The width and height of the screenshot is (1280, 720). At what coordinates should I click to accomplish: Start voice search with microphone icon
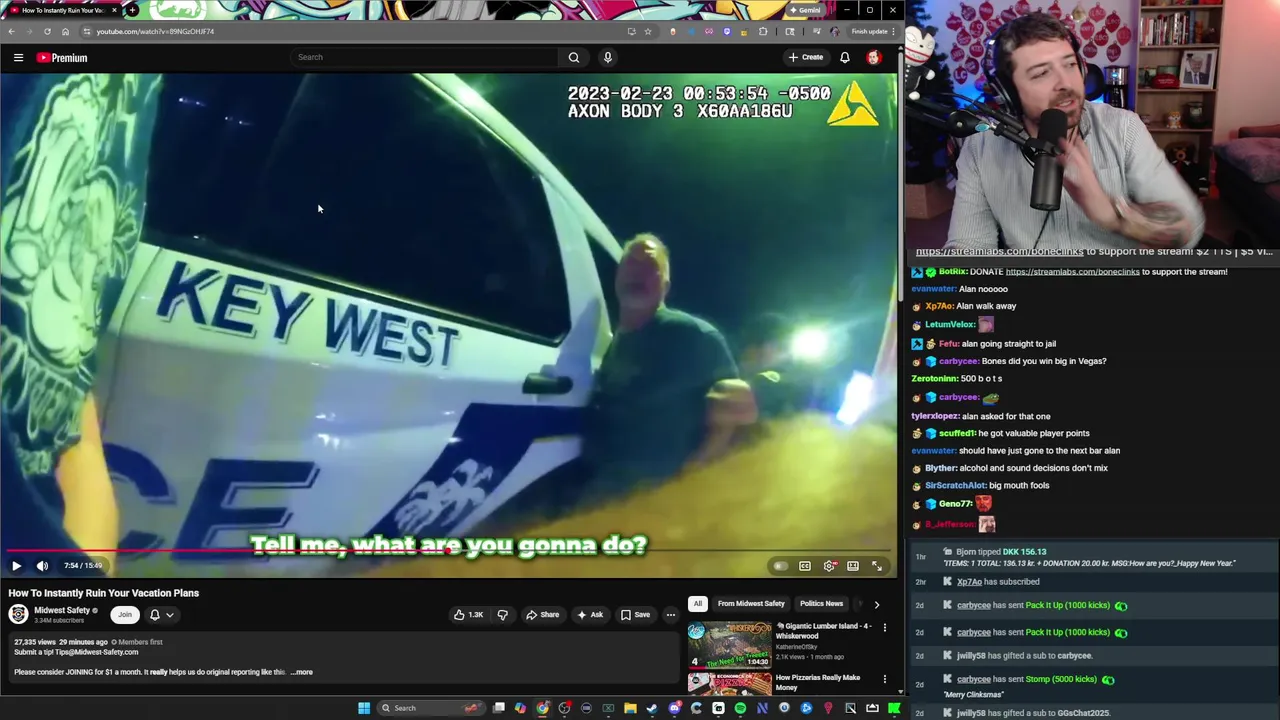click(607, 57)
